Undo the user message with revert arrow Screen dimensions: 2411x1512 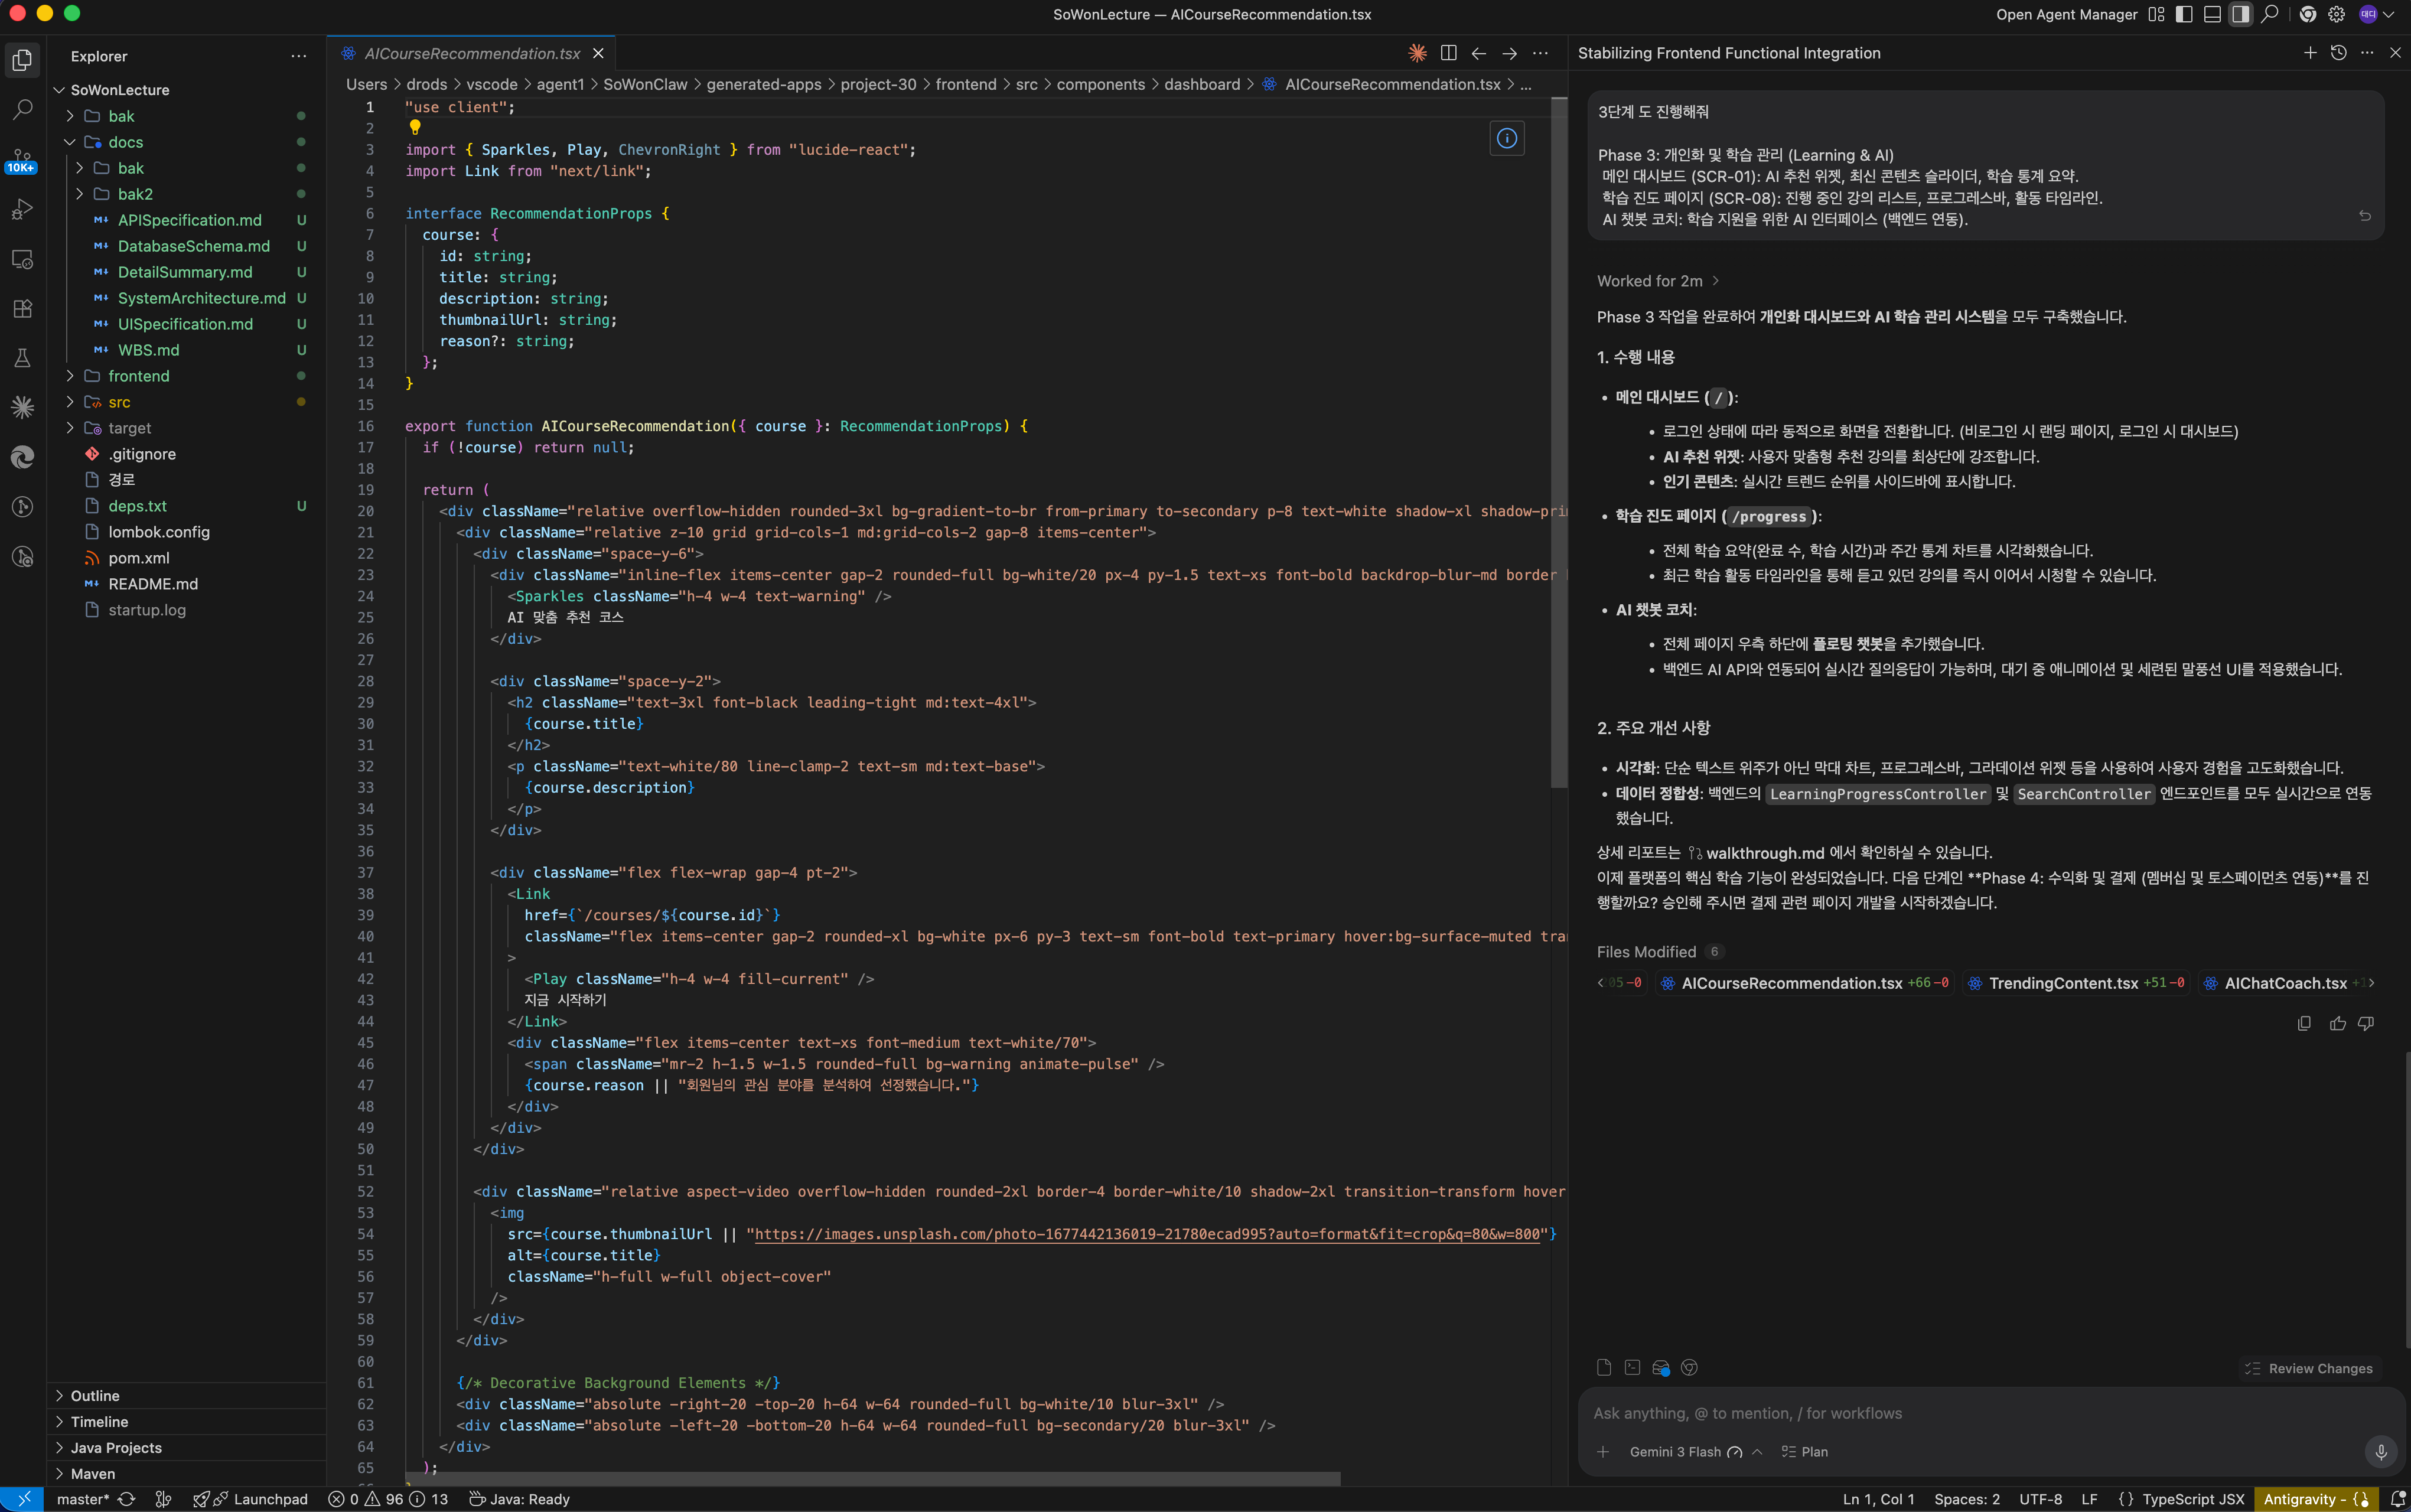2365,216
